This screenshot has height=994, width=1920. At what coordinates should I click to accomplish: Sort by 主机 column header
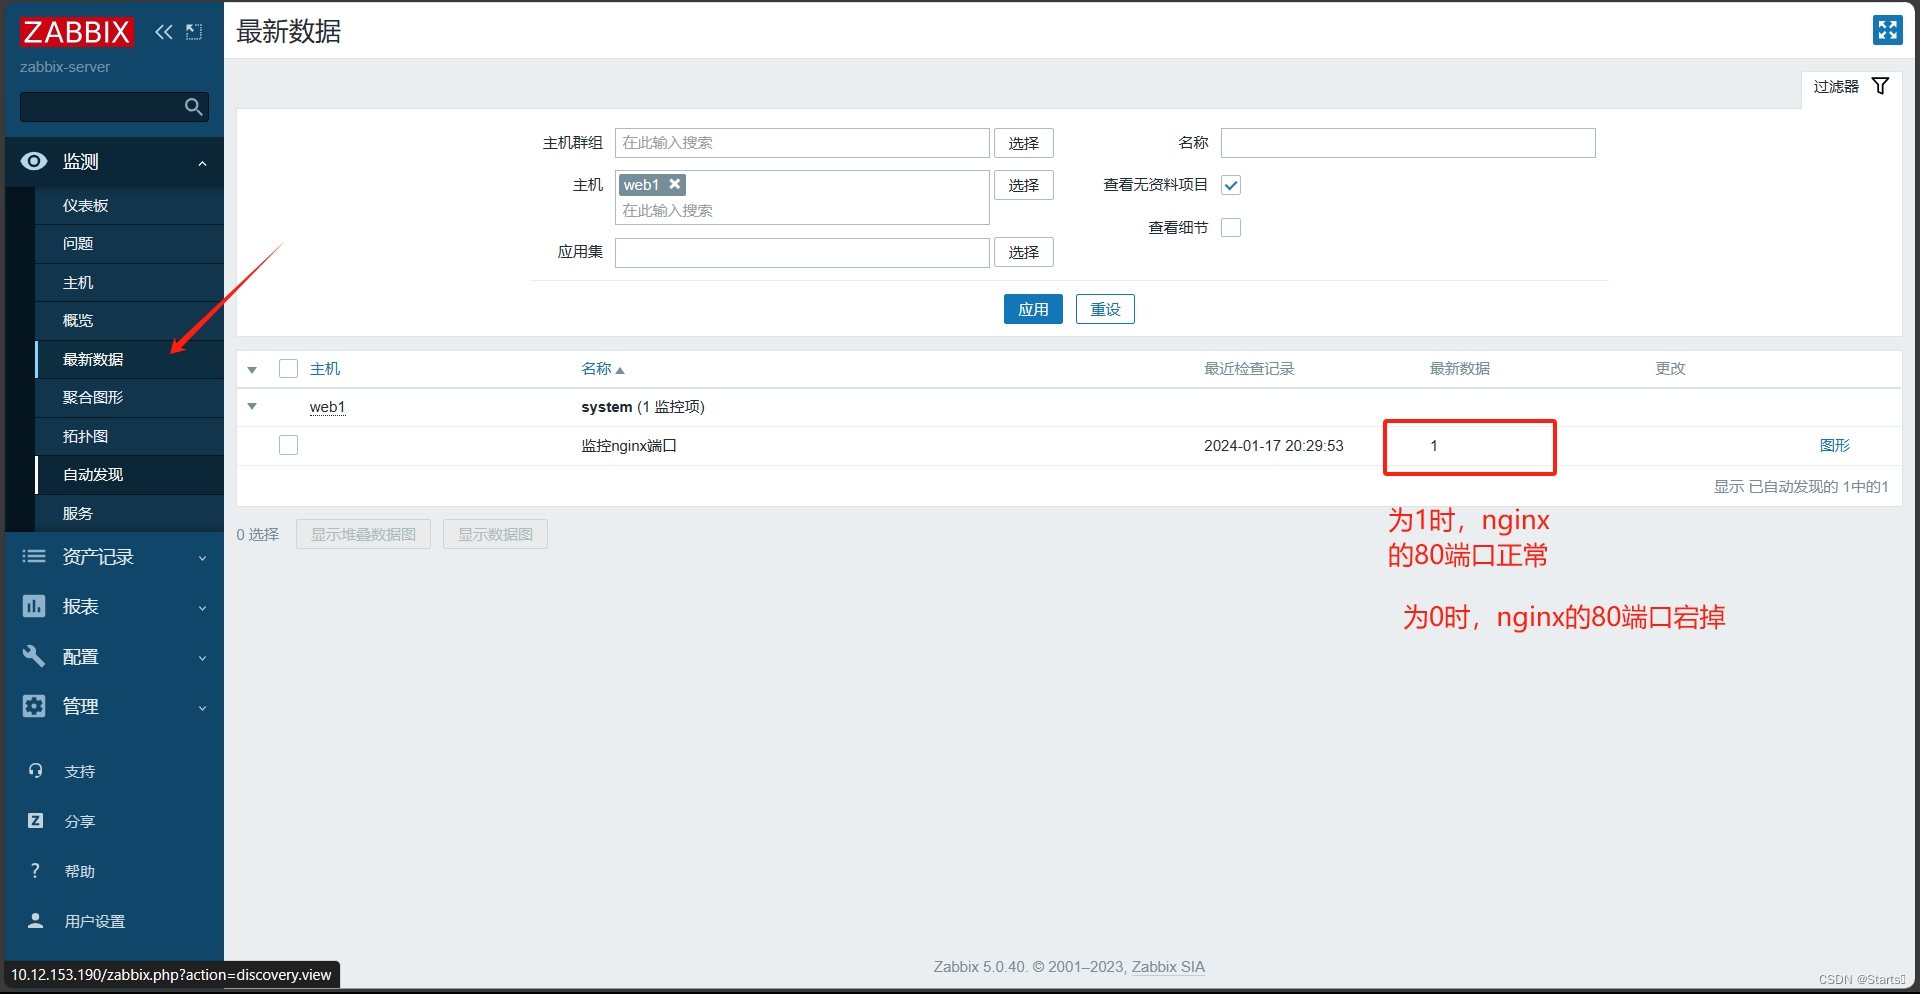(325, 369)
